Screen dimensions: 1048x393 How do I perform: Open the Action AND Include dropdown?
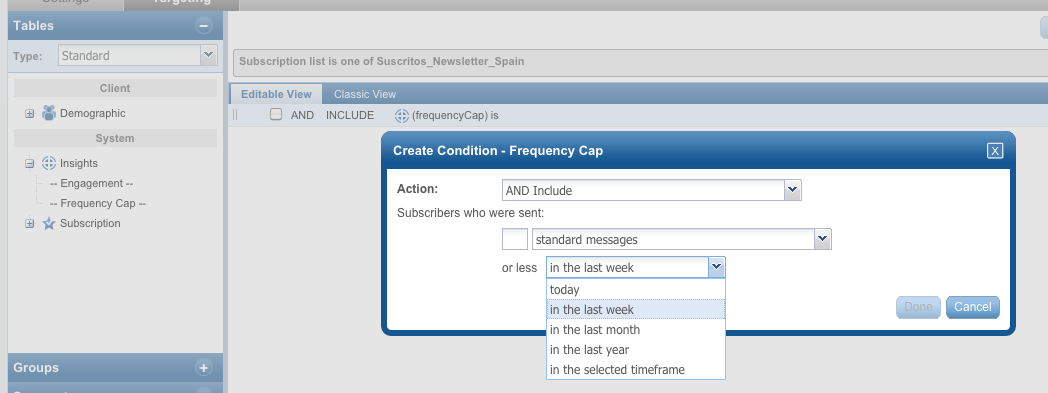point(792,190)
